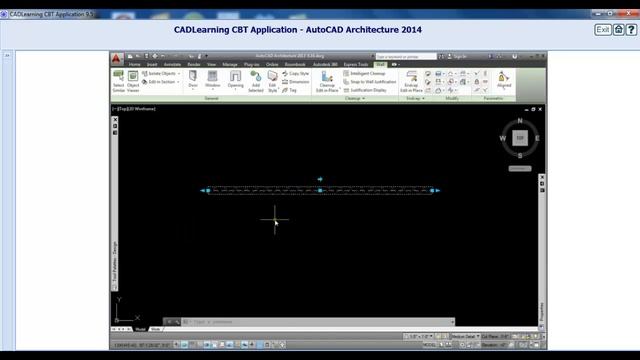The image size is (640, 360).
Task: Toggle Grid Display in status bar
Action: coord(192,345)
